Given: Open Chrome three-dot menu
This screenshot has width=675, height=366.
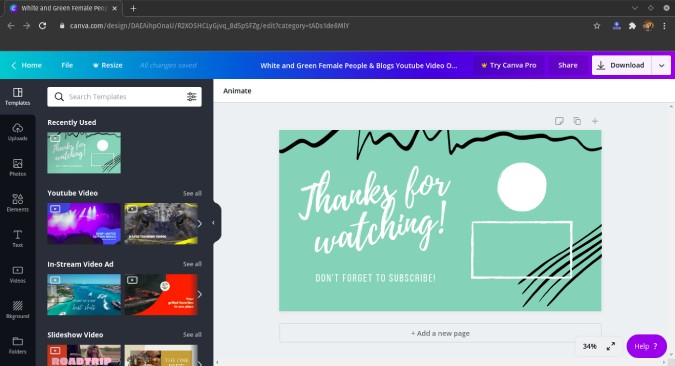Looking at the screenshot, I should tap(665, 26).
